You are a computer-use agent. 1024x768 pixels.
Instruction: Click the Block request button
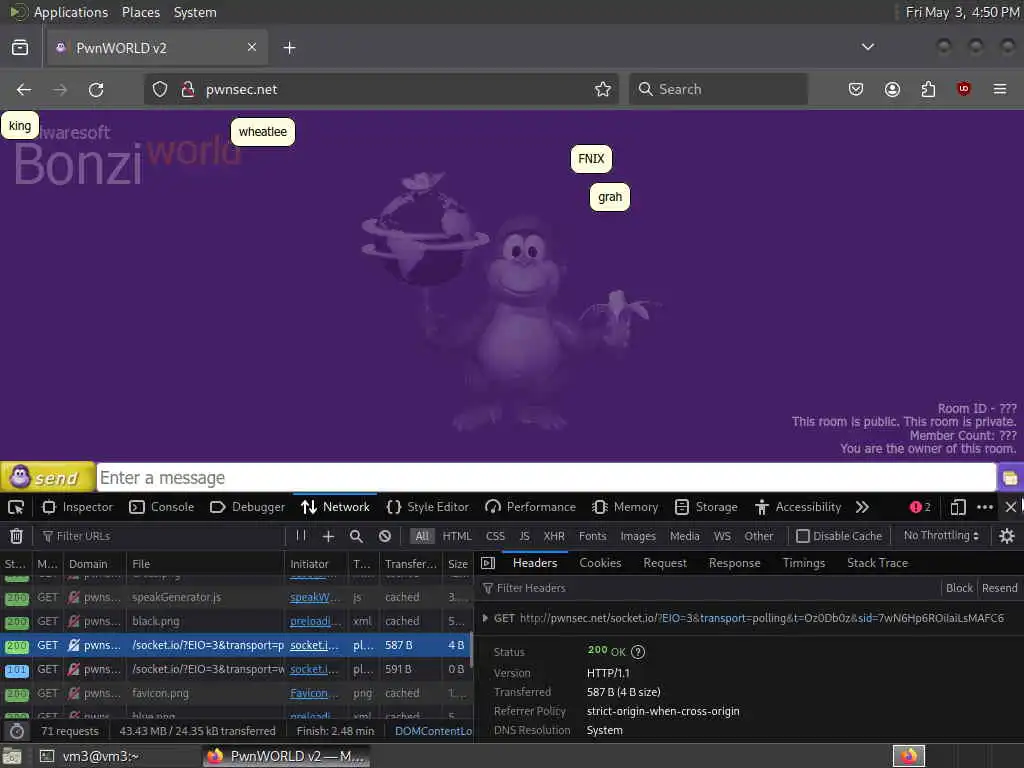pos(959,588)
